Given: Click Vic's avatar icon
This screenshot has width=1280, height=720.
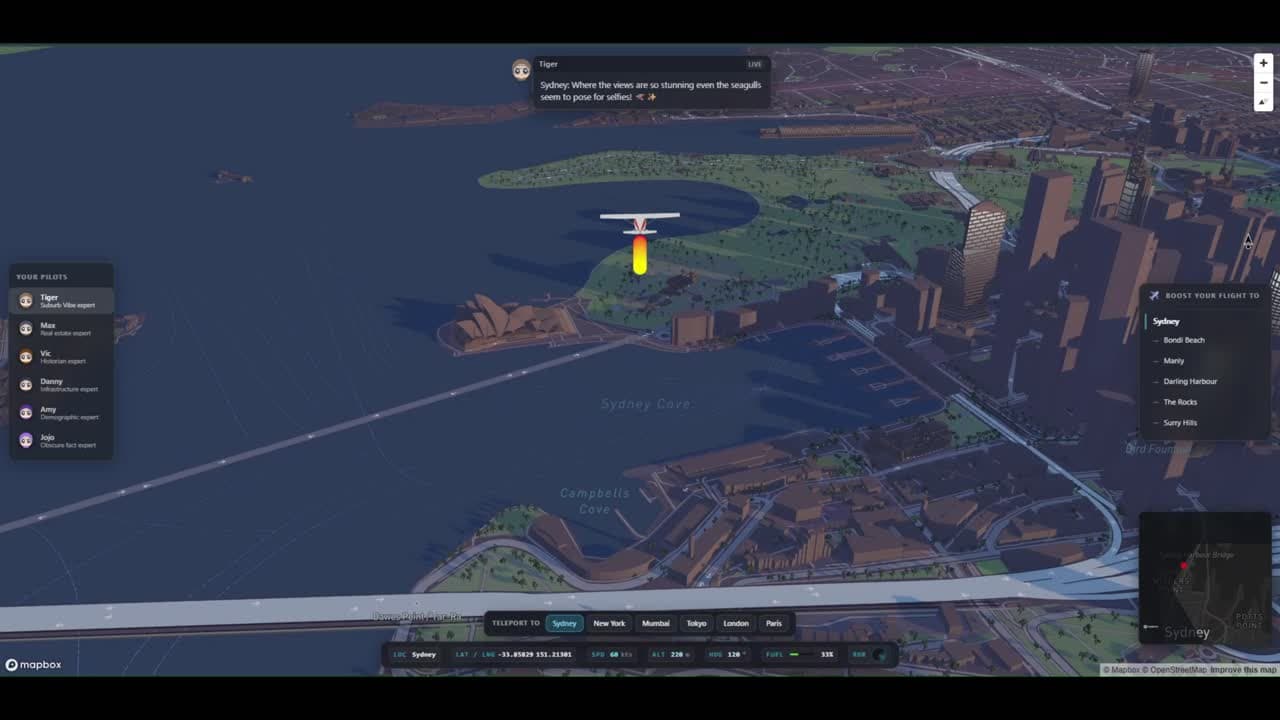Looking at the screenshot, I should (26, 356).
